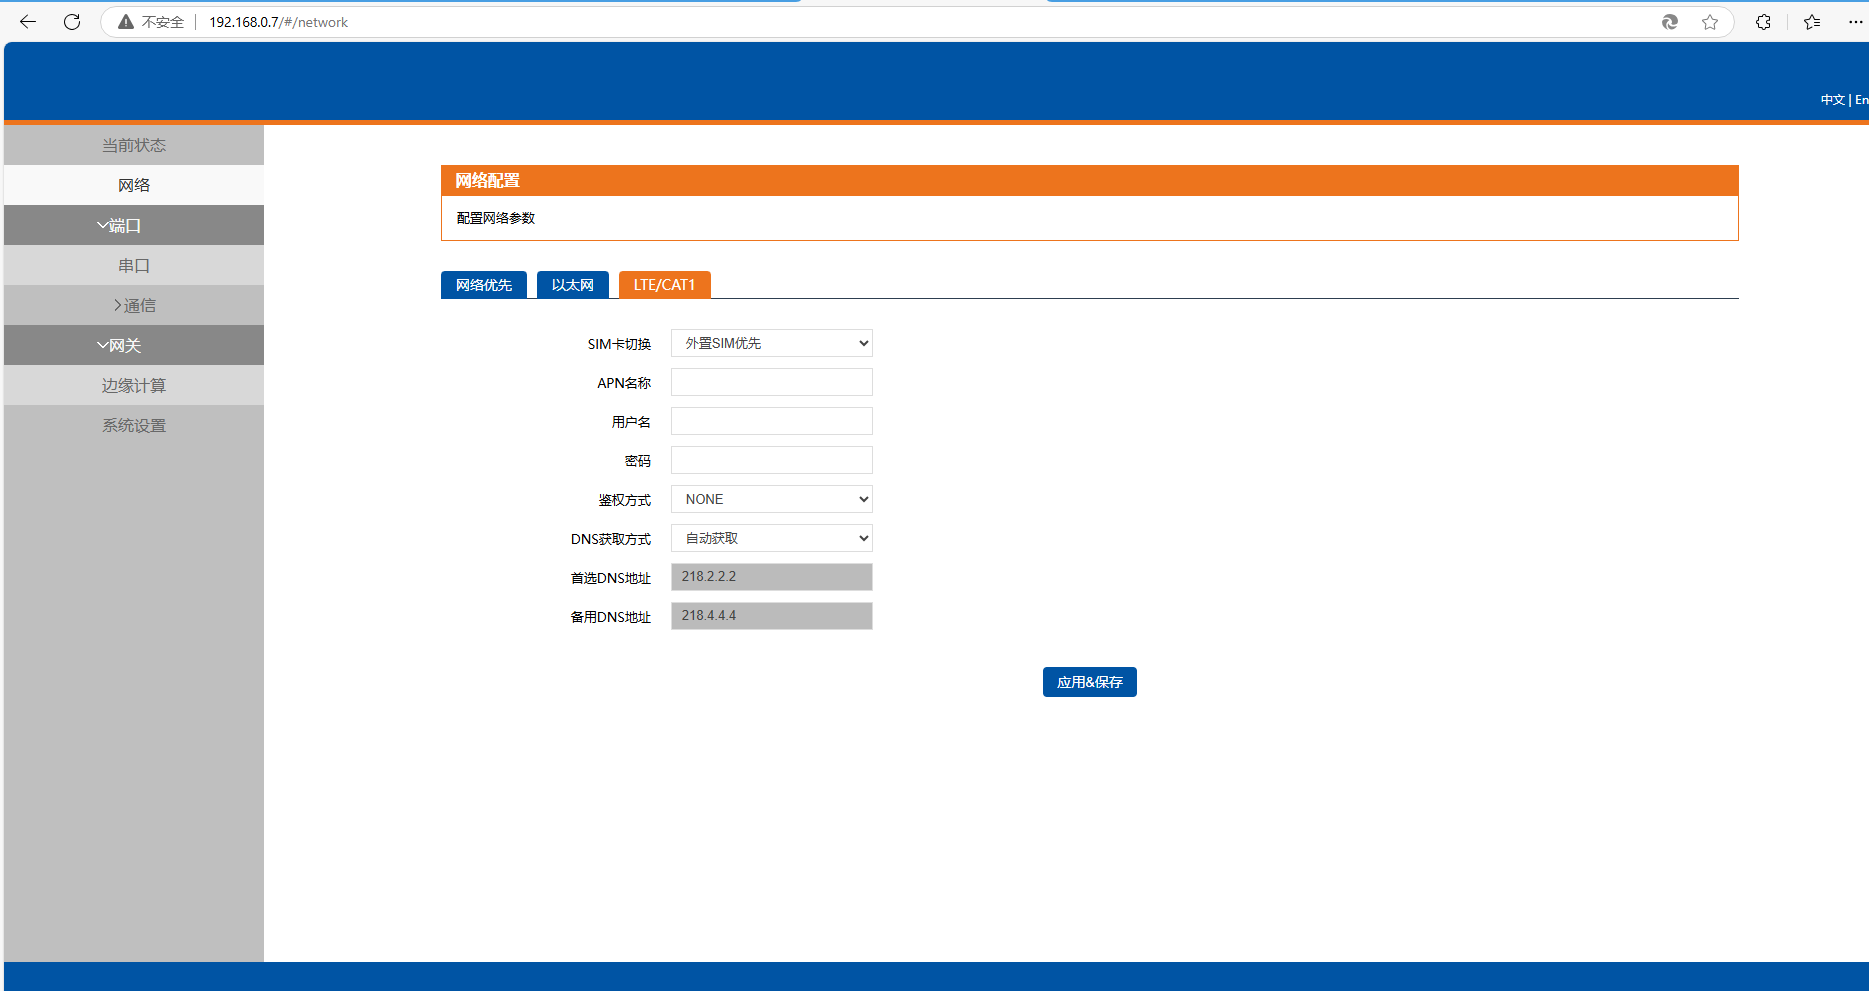Open the favorites list icon

[x=1812, y=22]
